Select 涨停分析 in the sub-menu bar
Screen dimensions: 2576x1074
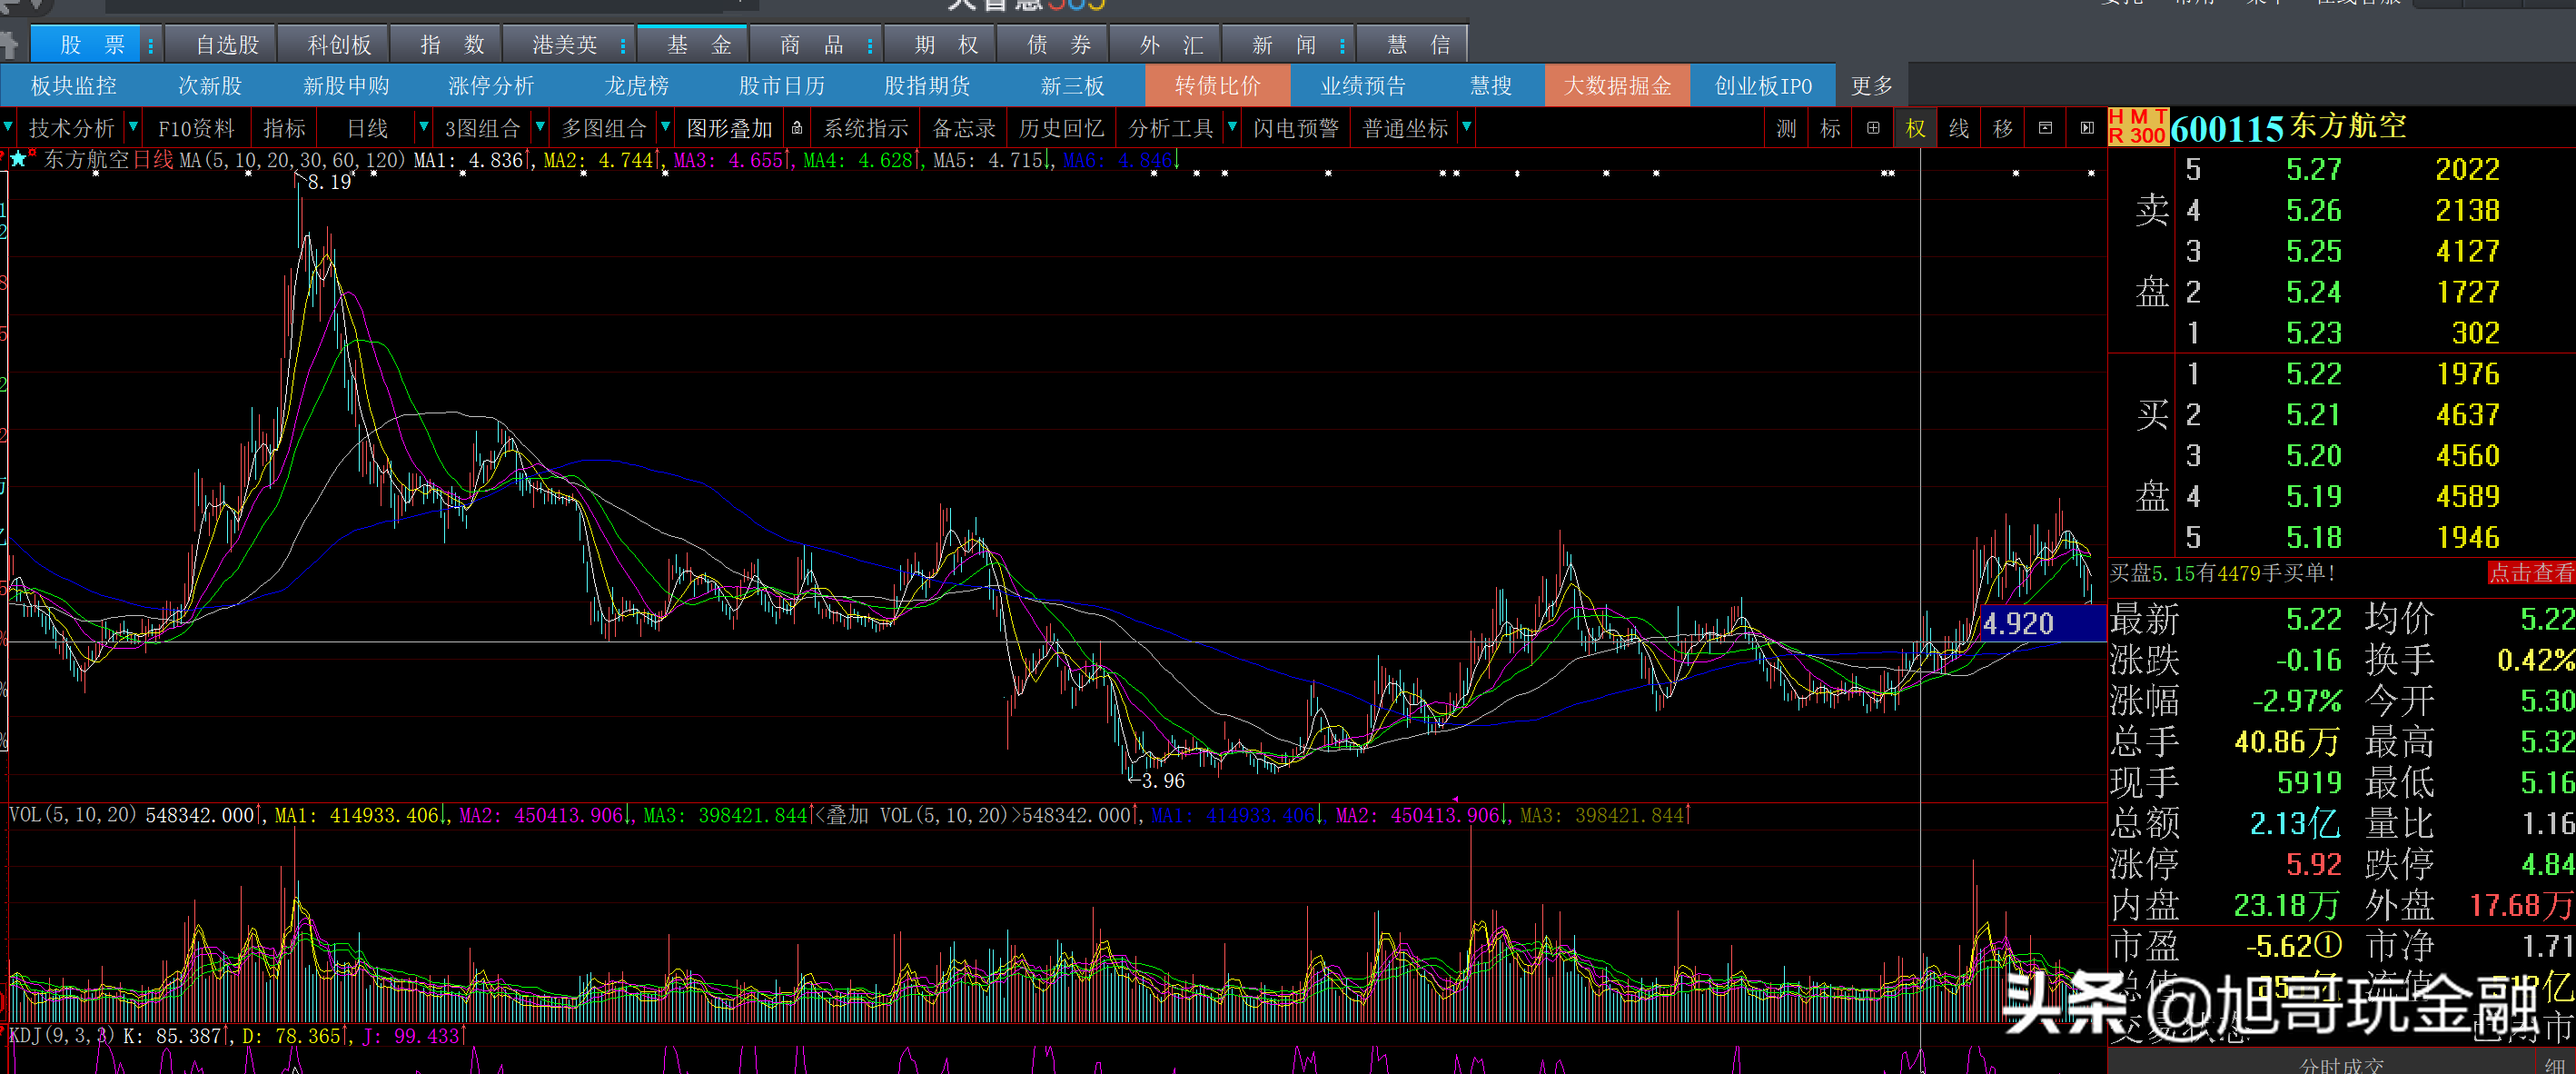click(x=491, y=86)
